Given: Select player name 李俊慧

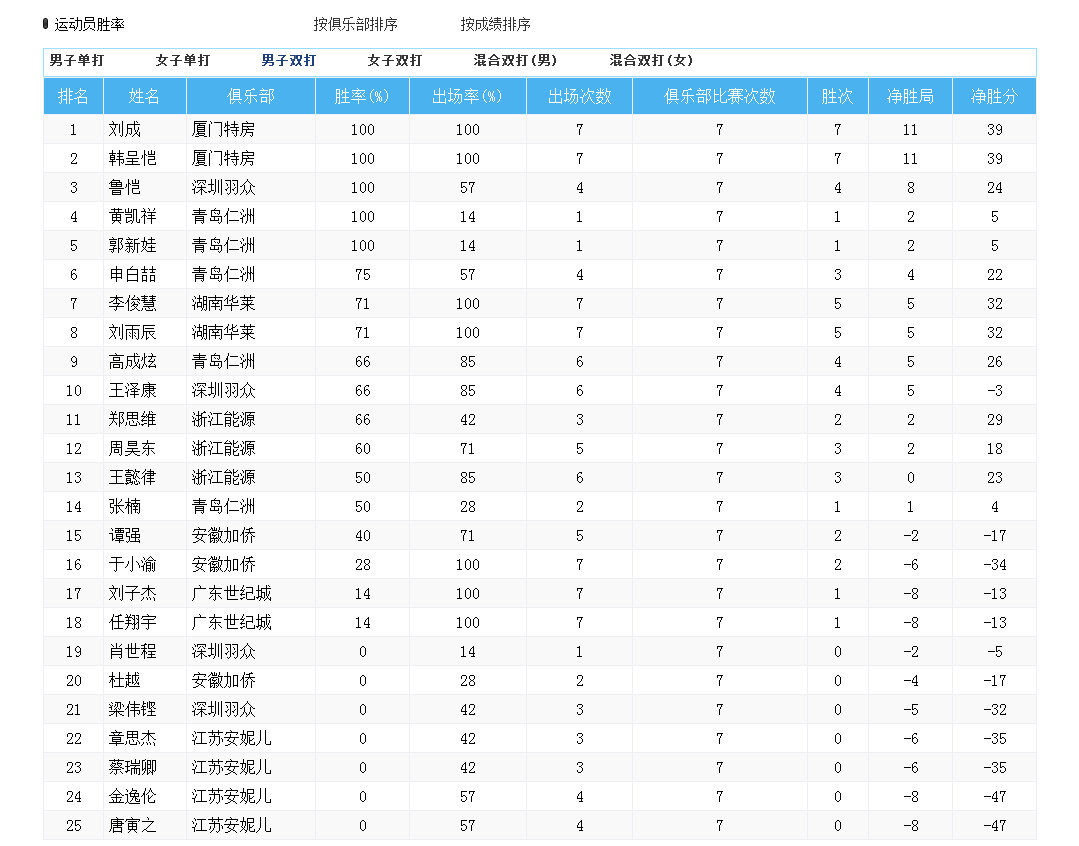Looking at the screenshot, I should [x=132, y=304].
